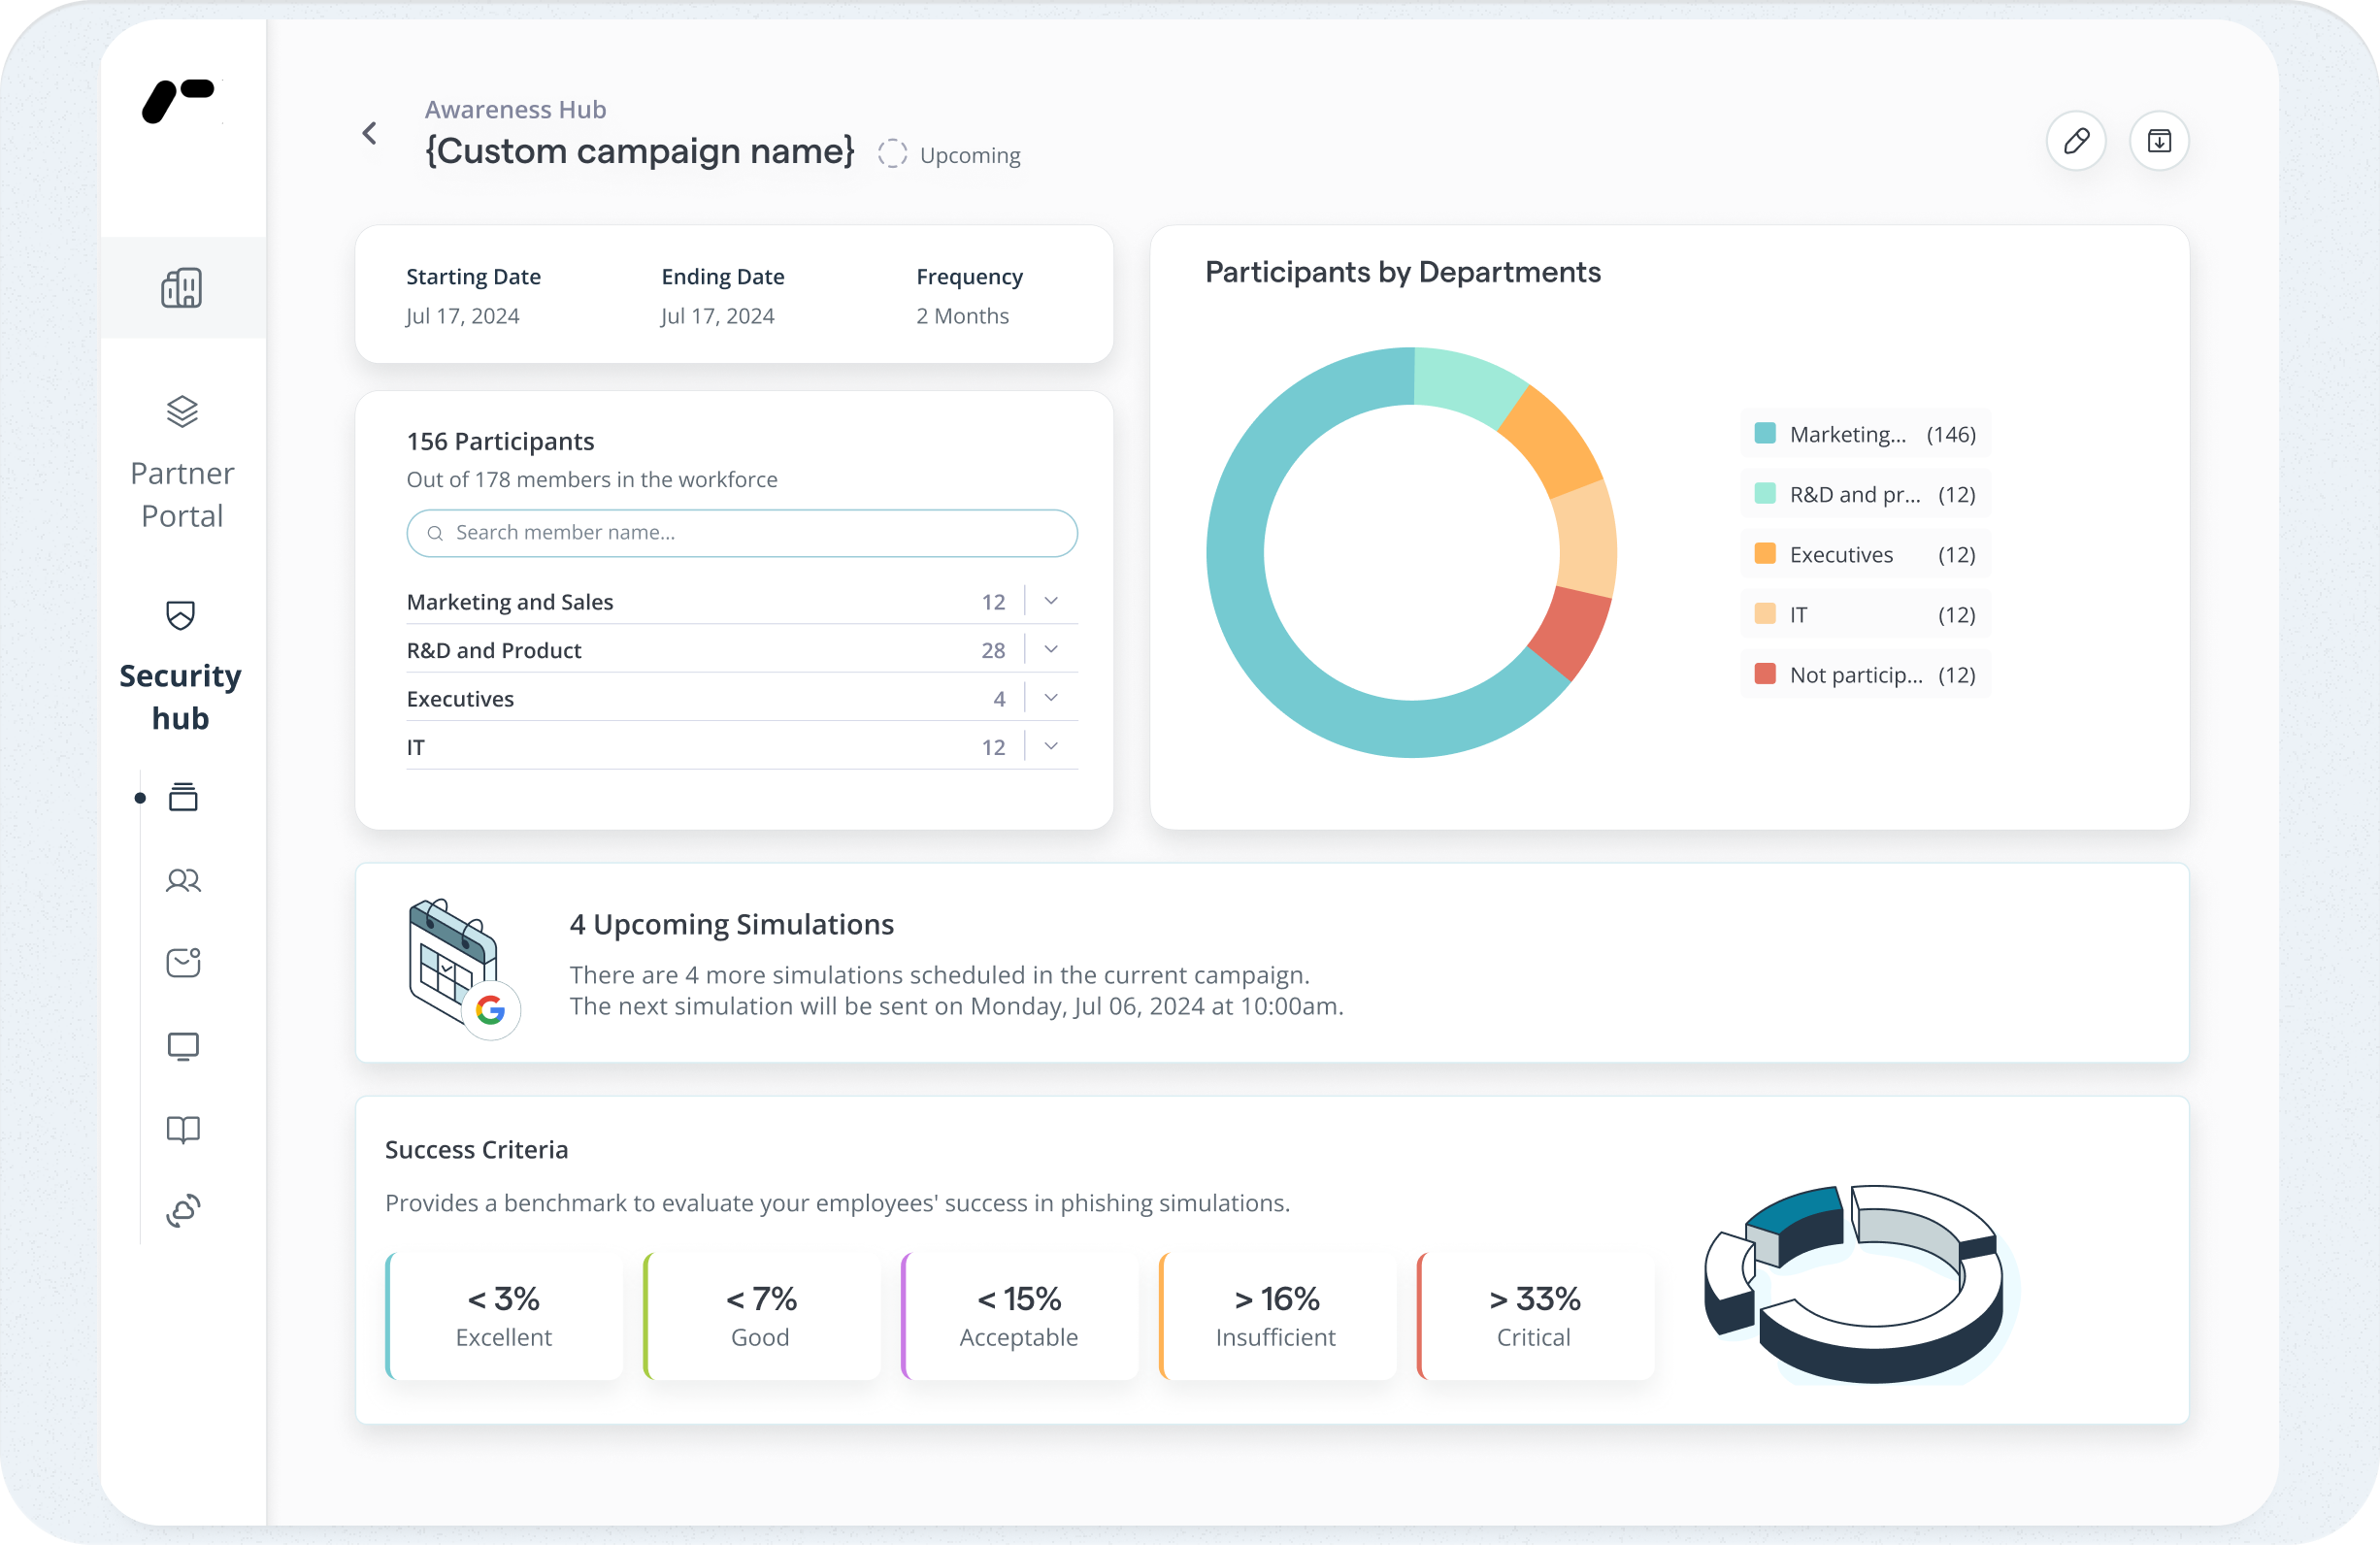This screenshot has height=1545, width=2380.
Task: Click the Executives legend entry
Action: tap(1864, 555)
